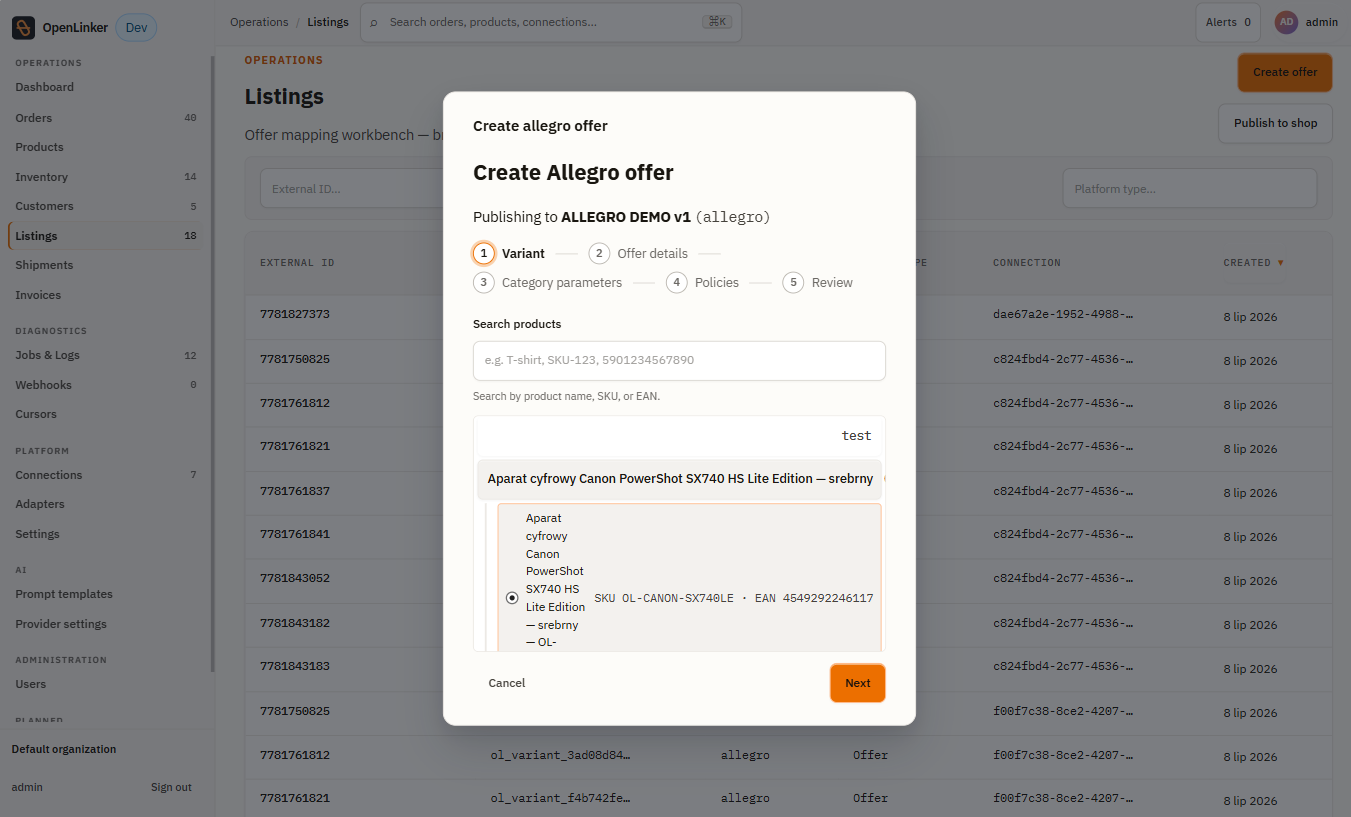1351x817 pixels.
Task: Click the sidebar vertical scrollbar
Action: point(212,364)
